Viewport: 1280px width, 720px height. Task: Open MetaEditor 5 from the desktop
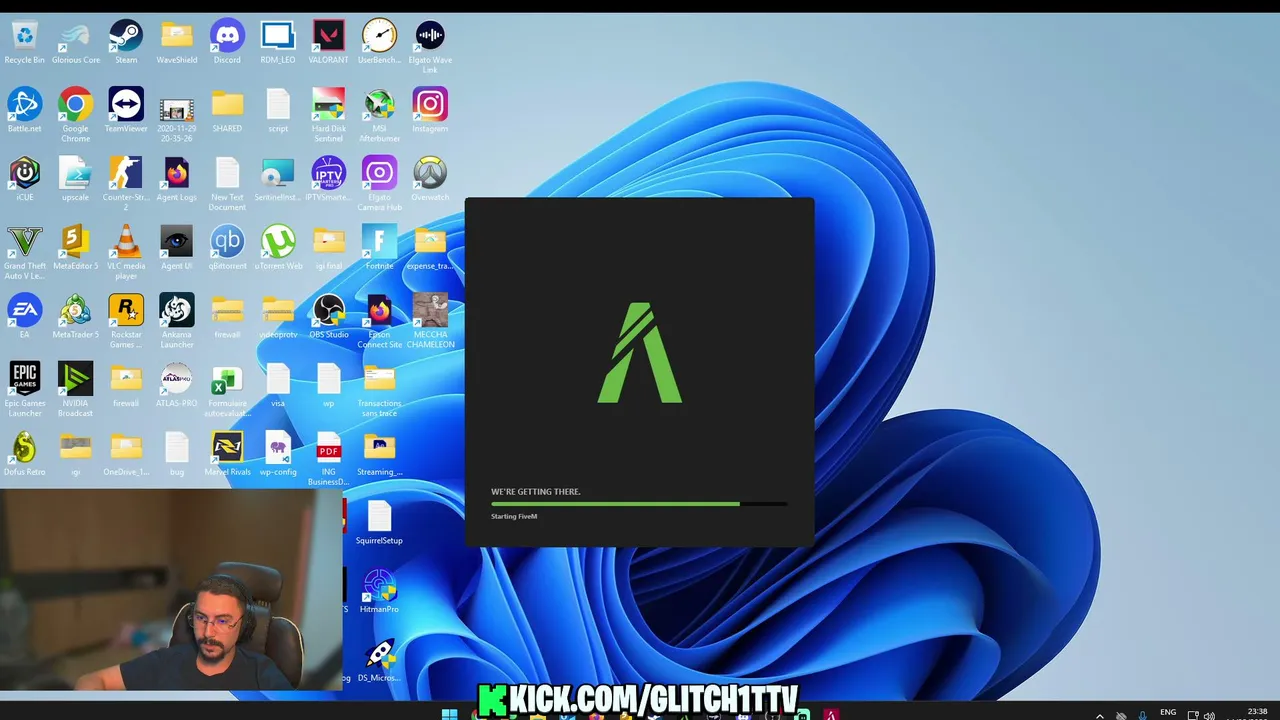tap(75, 242)
